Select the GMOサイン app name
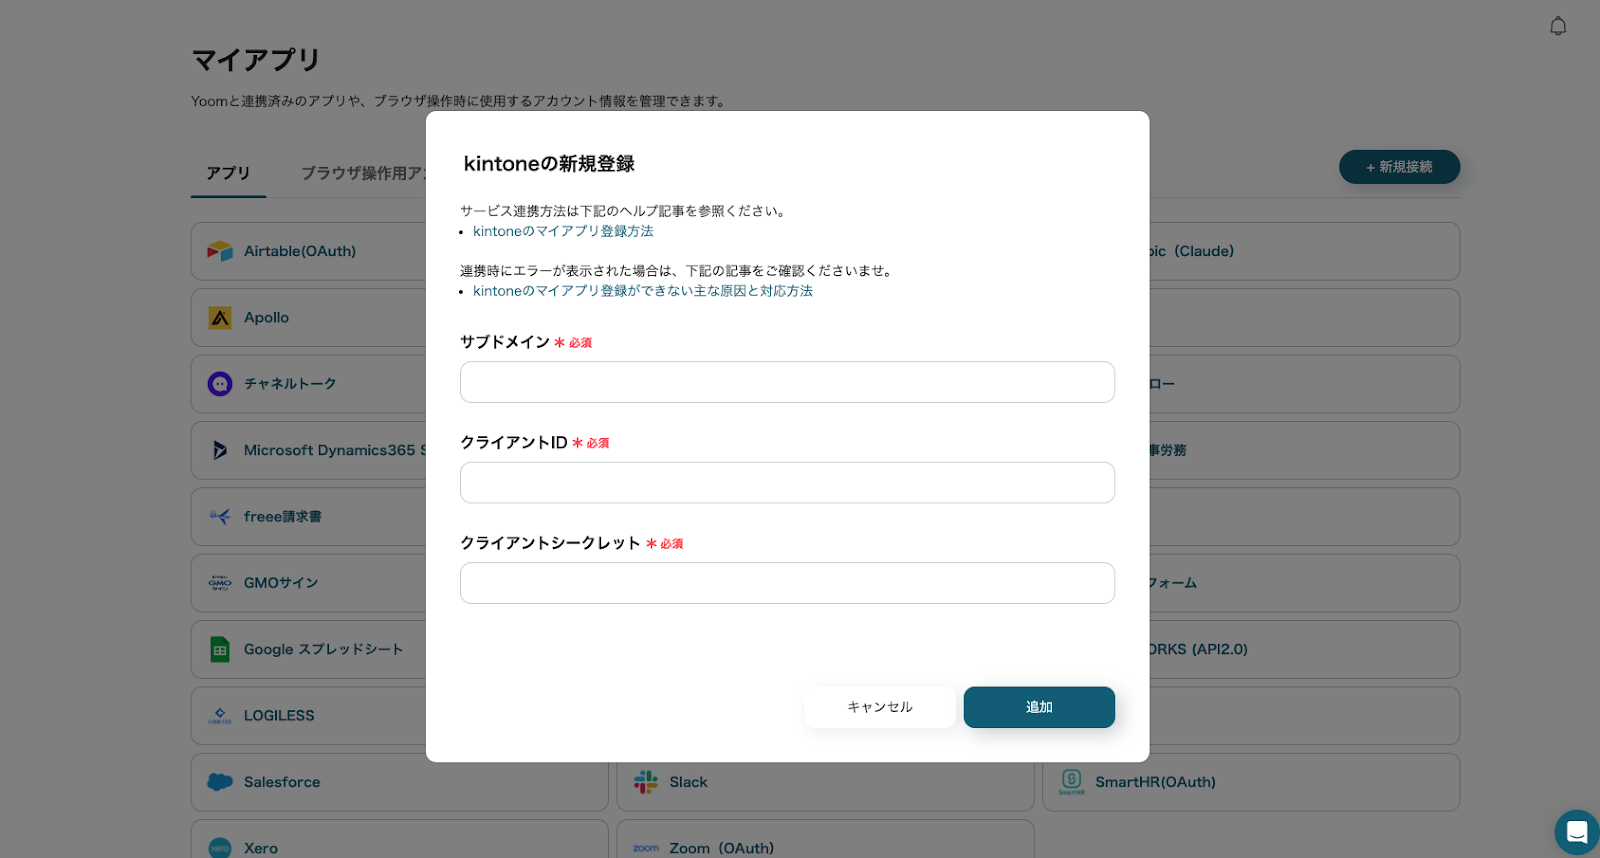This screenshot has width=1600, height=858. [281, 583]
